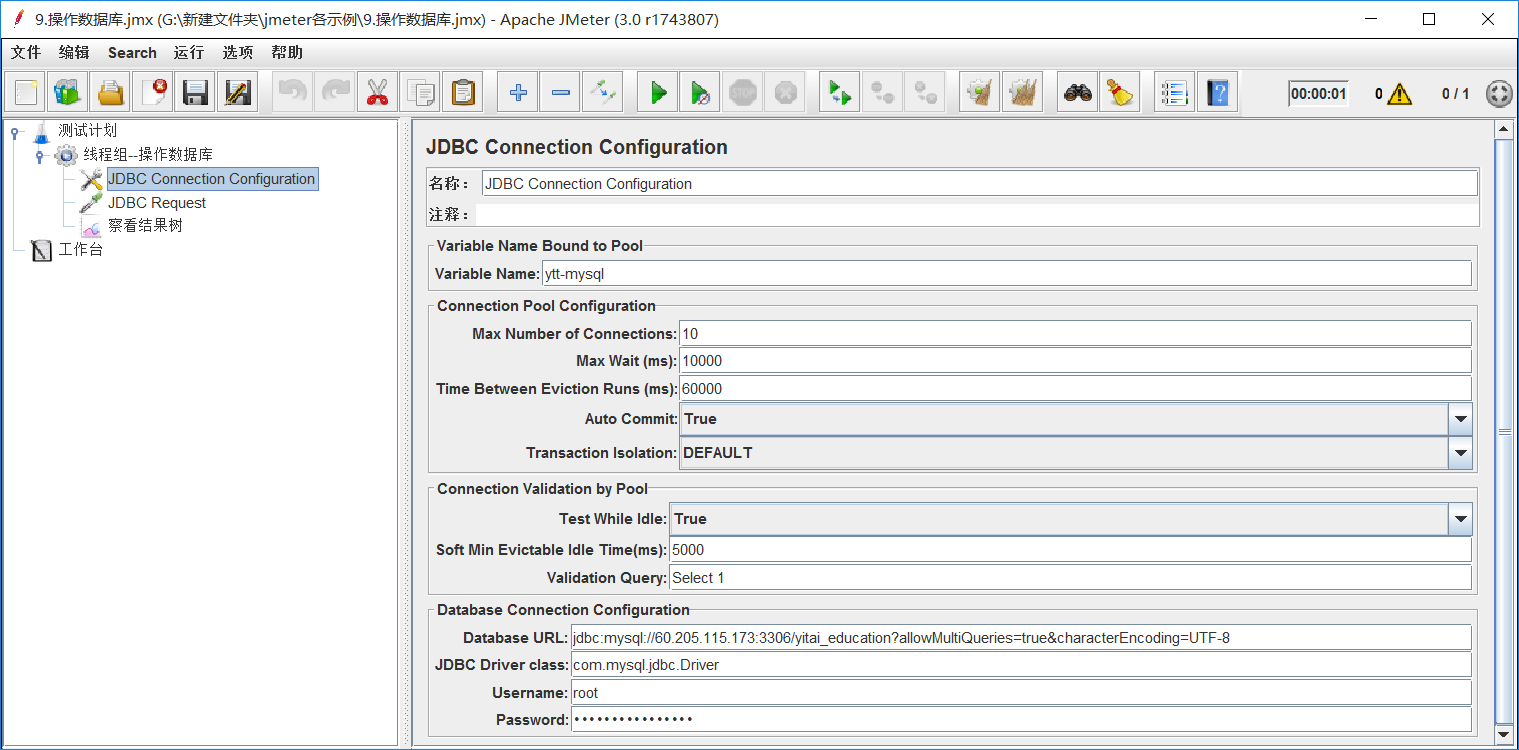This screenshot has width=1519, height=750.
Task: Open the Test While Idle dropdown arrow
Action: 1460,519
